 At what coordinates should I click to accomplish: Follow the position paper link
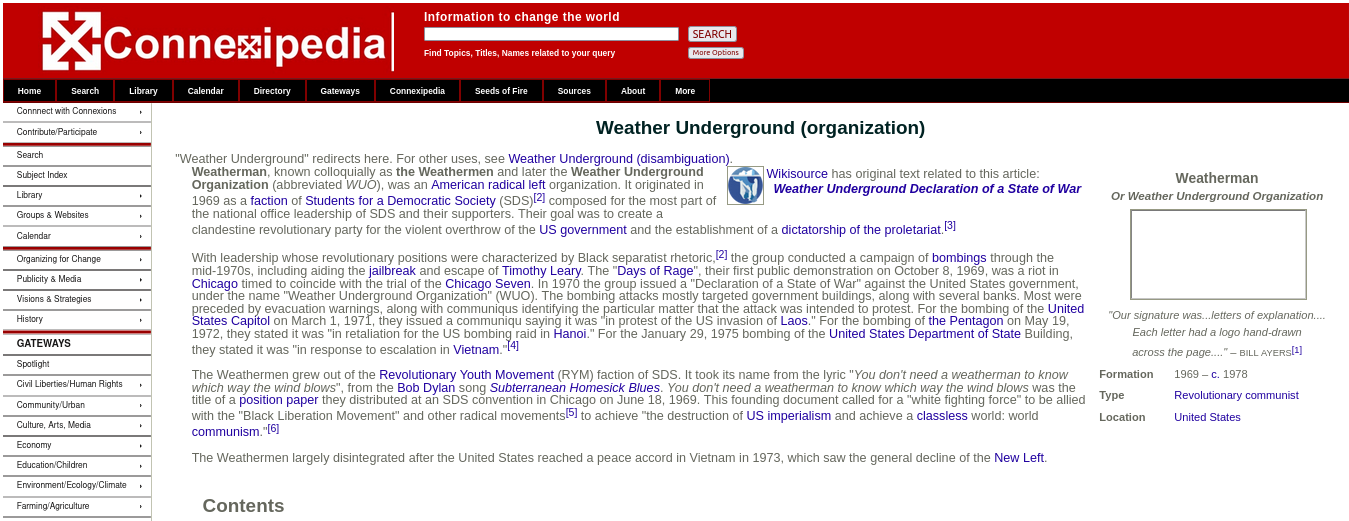click(279, 400)
